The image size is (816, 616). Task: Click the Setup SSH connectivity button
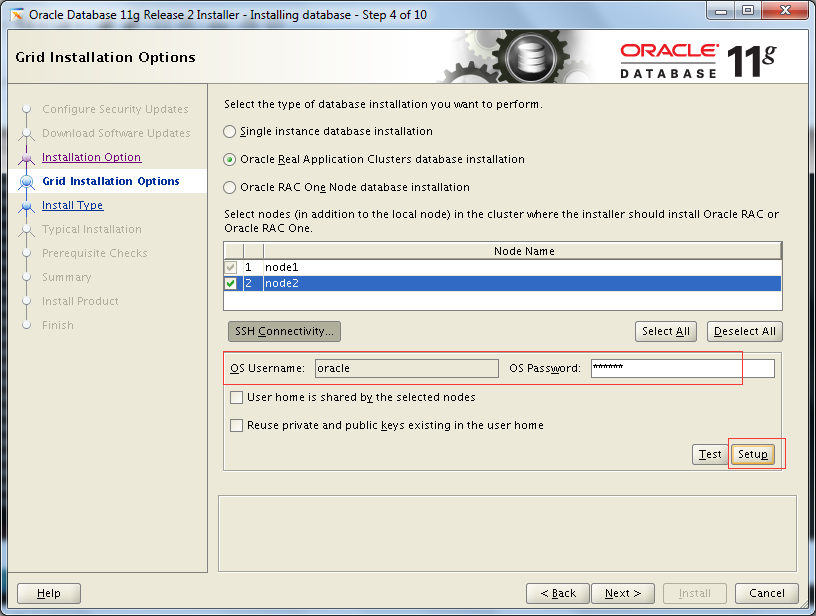click(753, 454)
